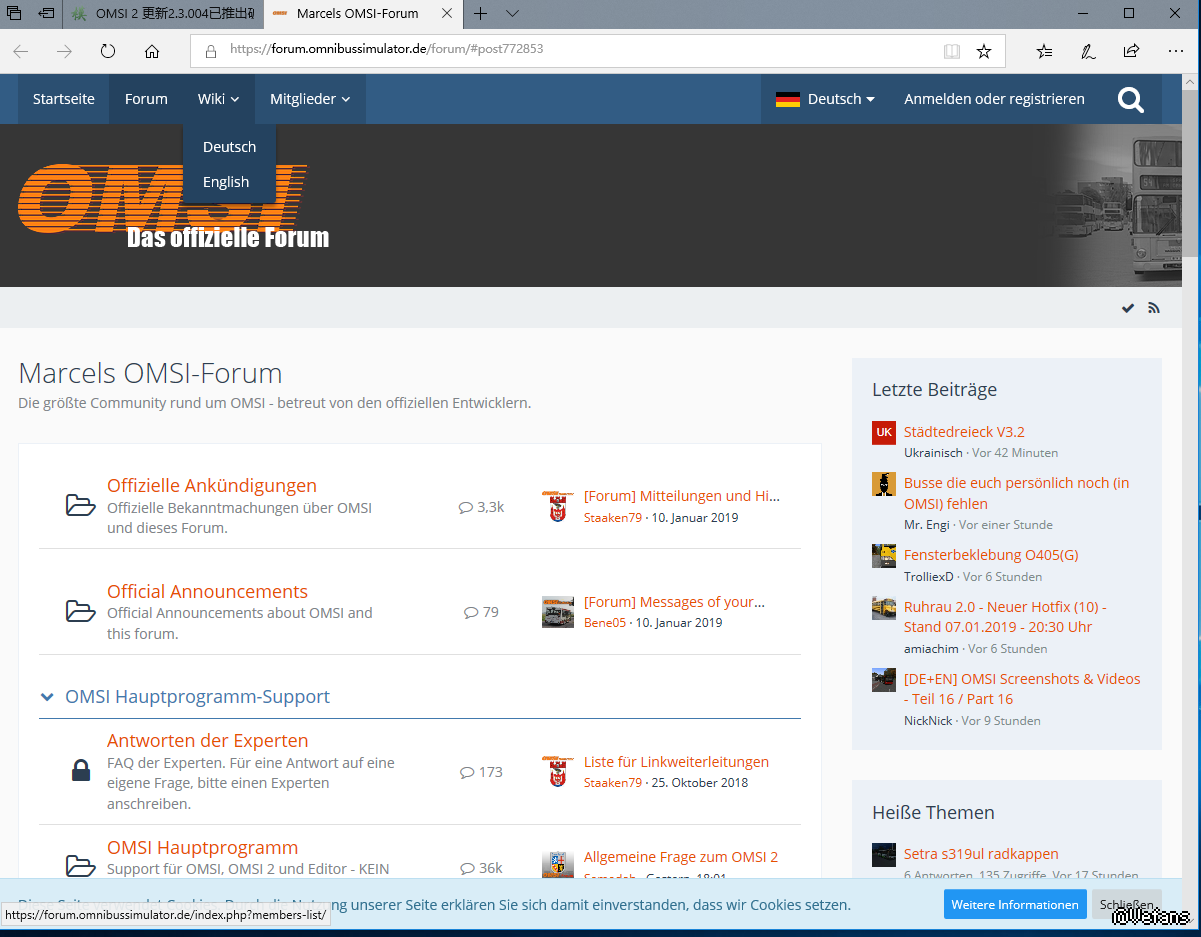The image size is (1201, 937).
Task: Click Offizielle Ankündigungen folder icon
Action: [81, 505]
